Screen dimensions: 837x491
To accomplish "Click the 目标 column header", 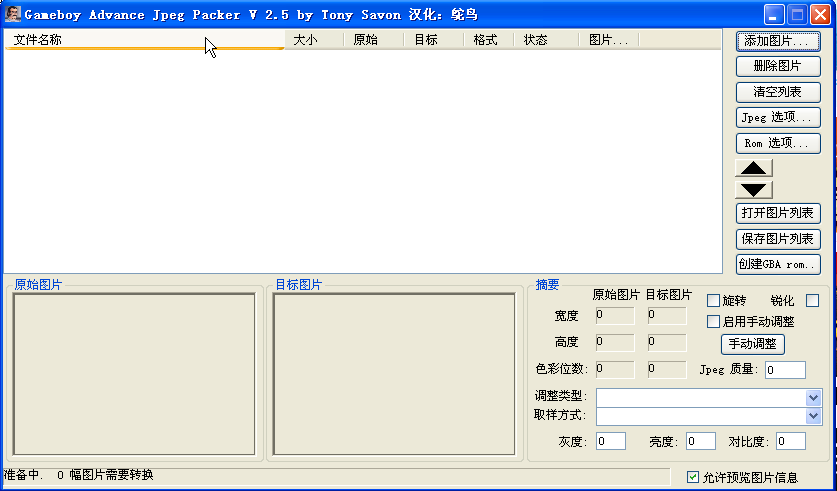I will click(x=433, y=40).
